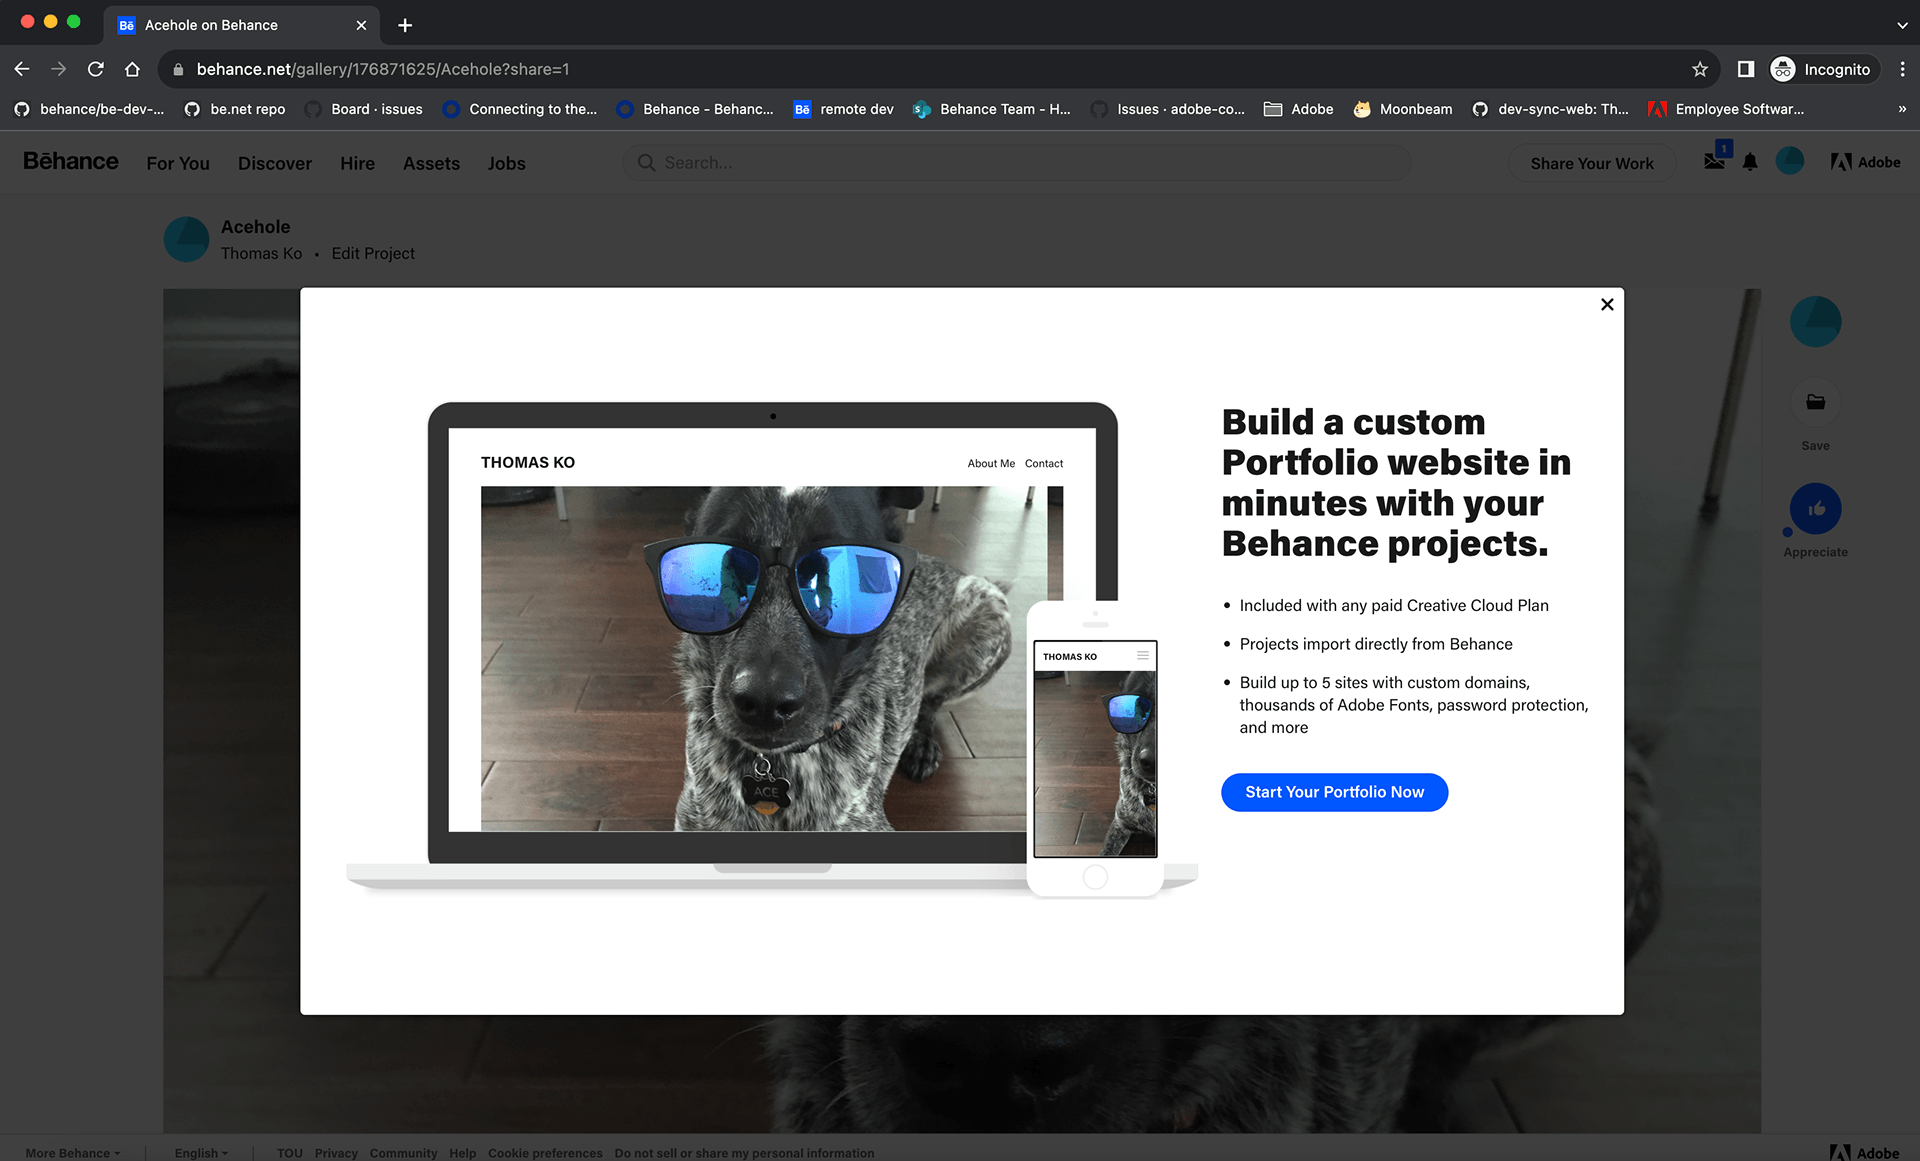Click the Save folder icon

click(1815, 402)
